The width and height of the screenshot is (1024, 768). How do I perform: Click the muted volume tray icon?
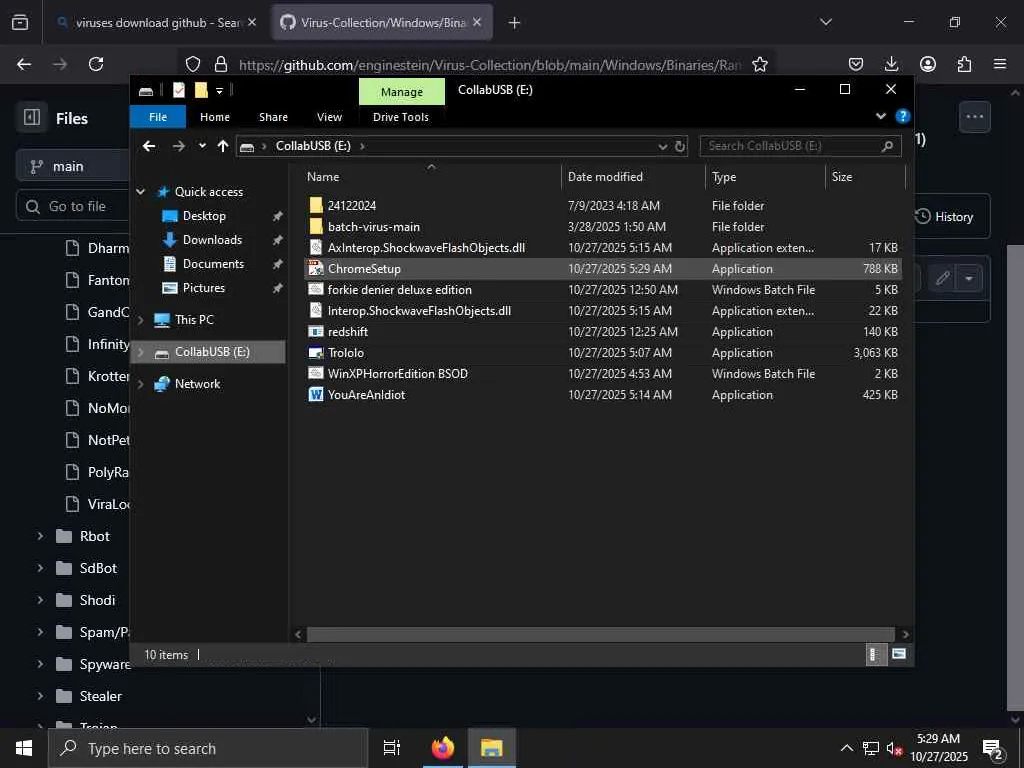[894, 749]
